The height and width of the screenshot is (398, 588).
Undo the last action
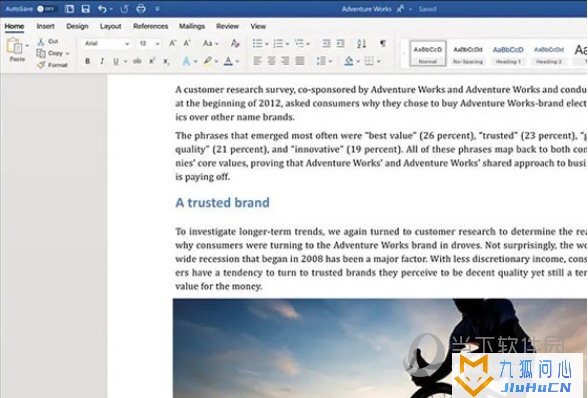coord(102,9)
